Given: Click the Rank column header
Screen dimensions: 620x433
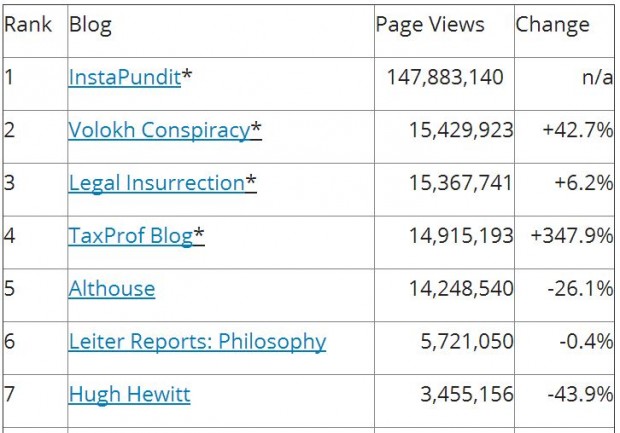Looking at the screenshot, I should [28, 24].
